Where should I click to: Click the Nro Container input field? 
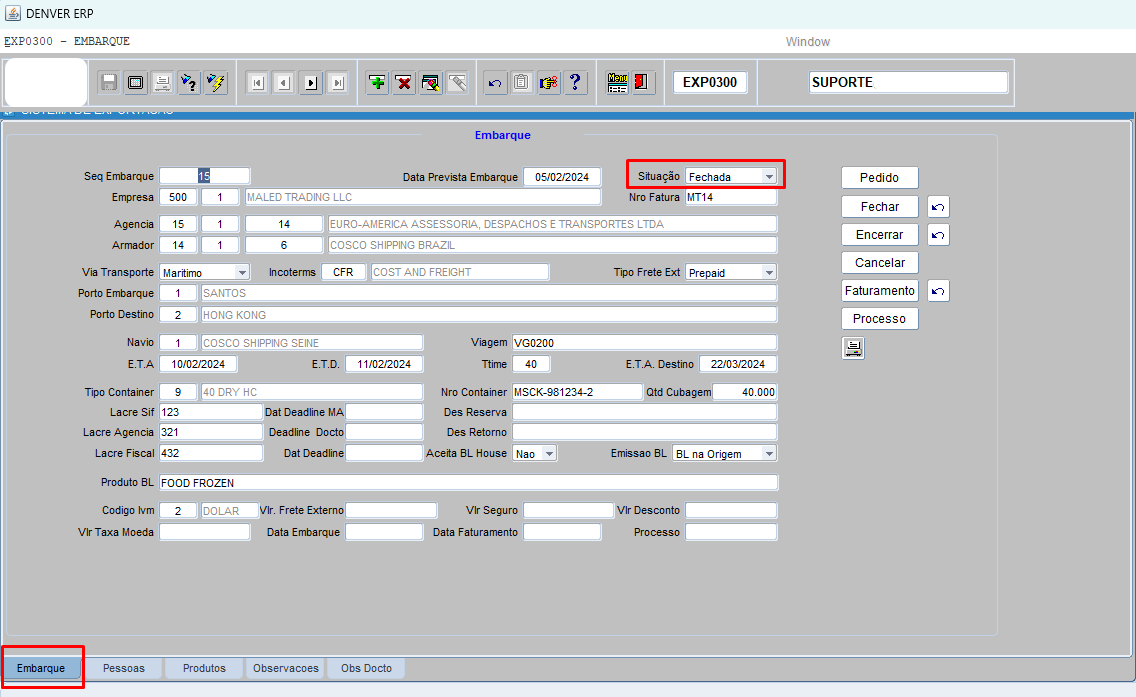[576, 392]
